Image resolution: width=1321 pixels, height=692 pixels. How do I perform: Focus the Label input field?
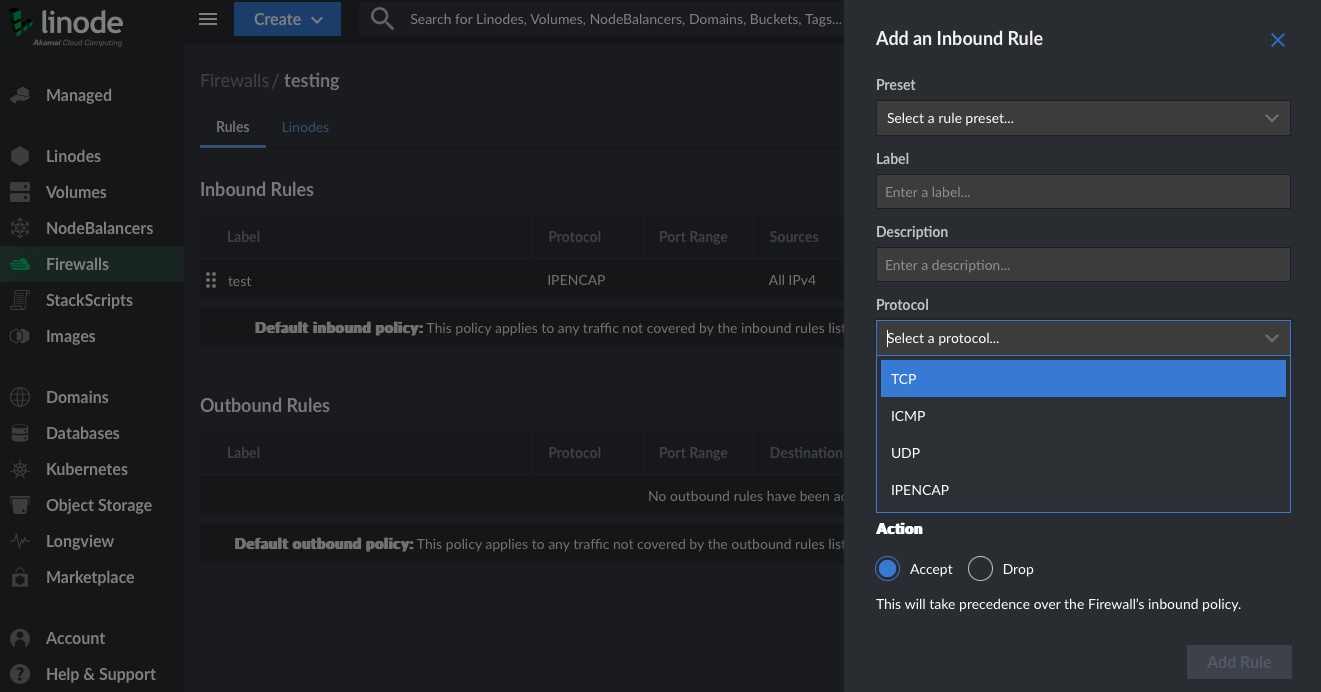point(1083,192)
